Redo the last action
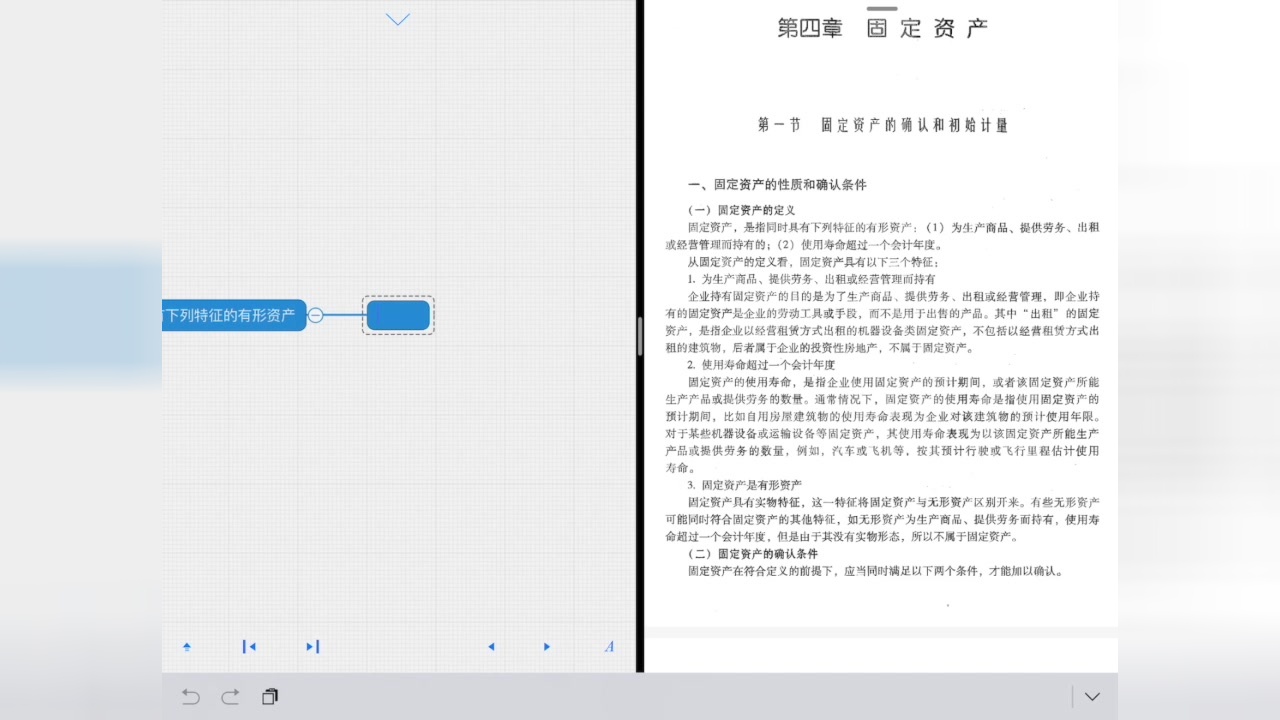Viewport: 1280px width, 720px height. [230, 697]
